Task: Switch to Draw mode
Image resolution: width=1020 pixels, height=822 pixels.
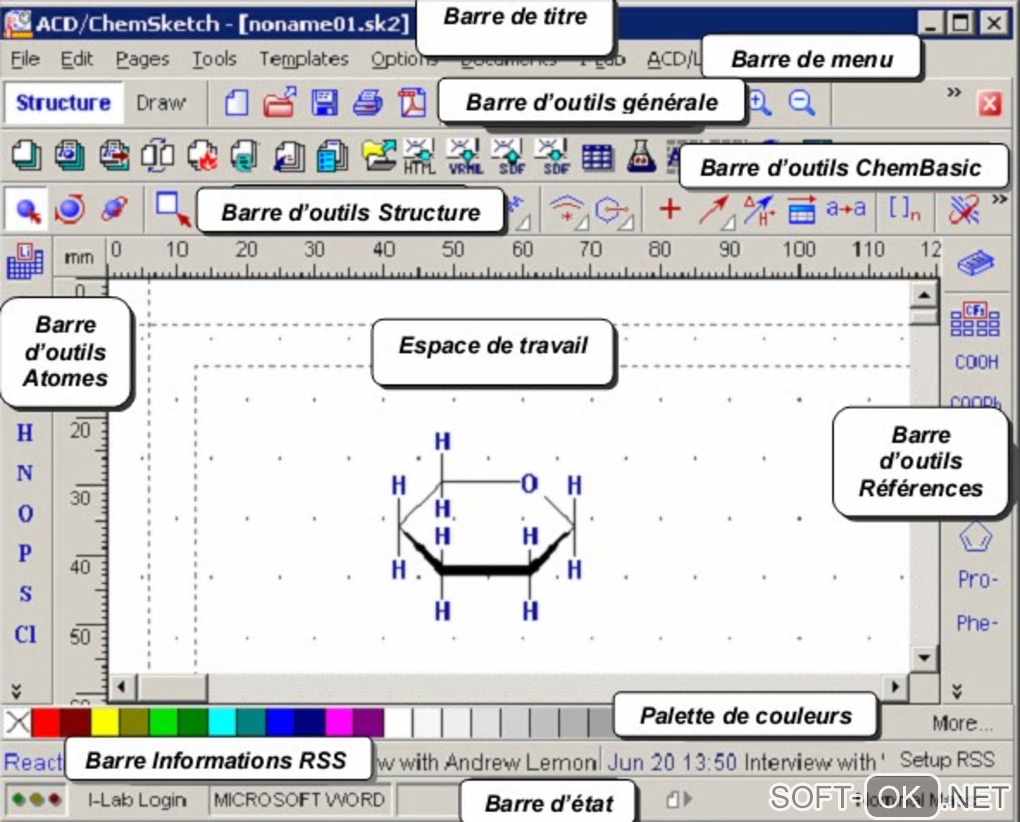Action: pos(161,103)
